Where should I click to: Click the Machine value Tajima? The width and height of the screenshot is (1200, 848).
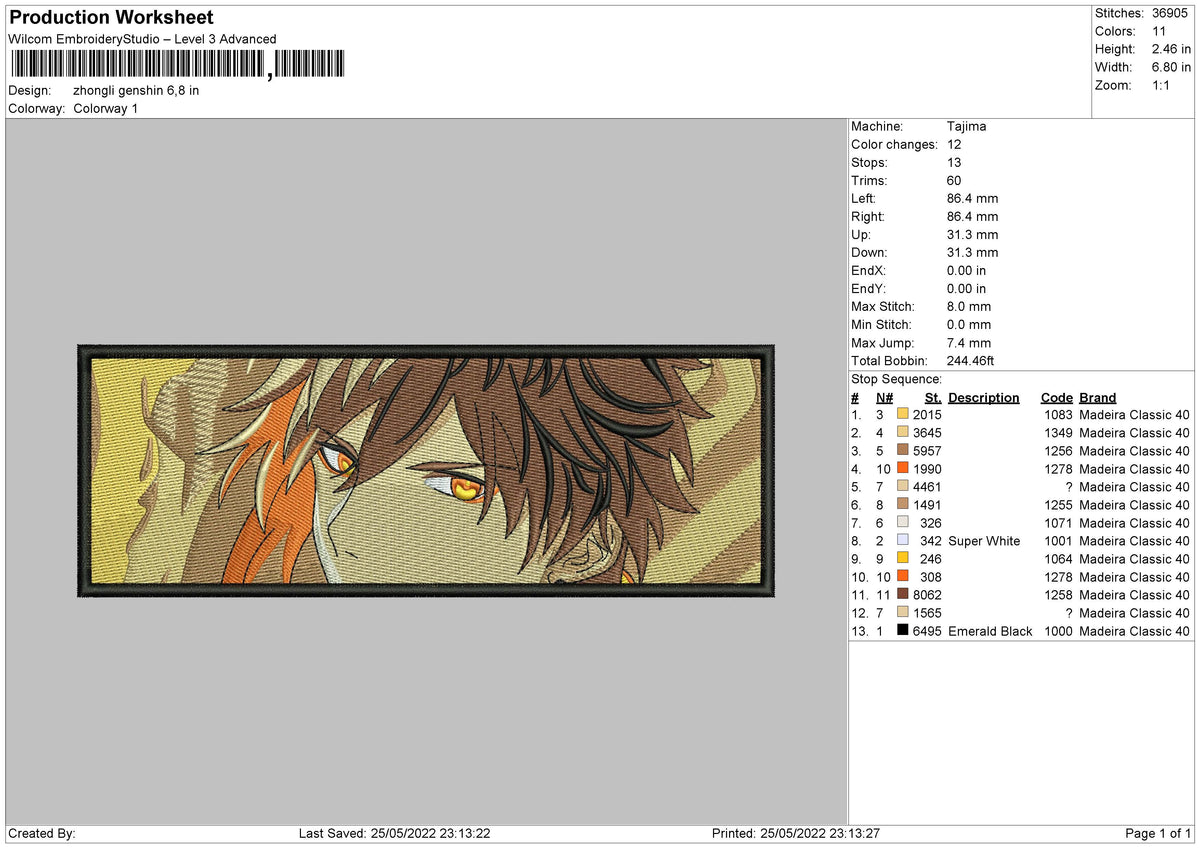point(968,127)
